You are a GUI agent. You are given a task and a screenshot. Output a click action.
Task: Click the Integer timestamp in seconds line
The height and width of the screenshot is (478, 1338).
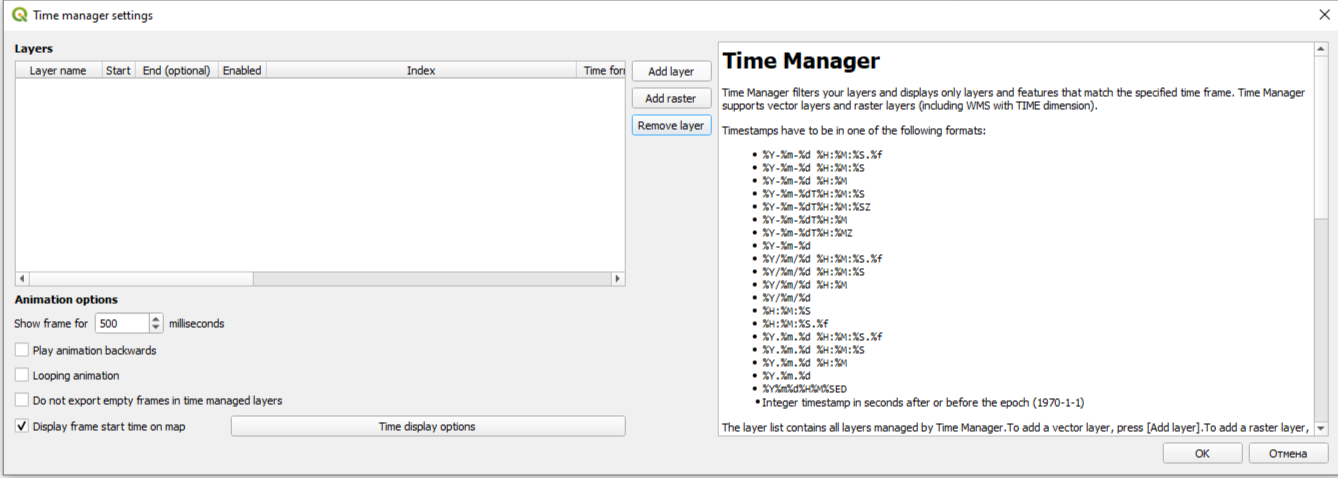923,402
